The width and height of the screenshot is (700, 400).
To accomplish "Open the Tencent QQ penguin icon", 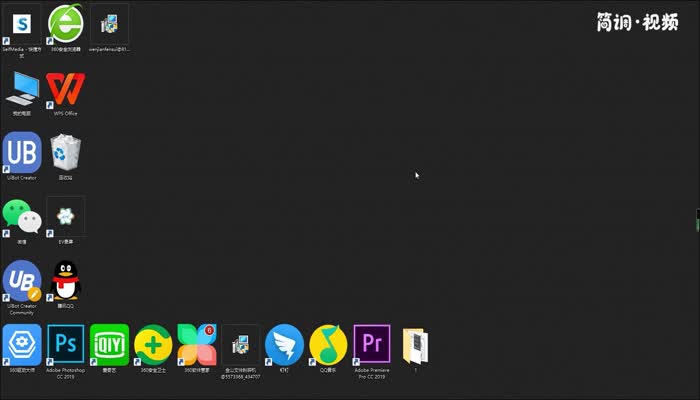I will pos(66,281).
